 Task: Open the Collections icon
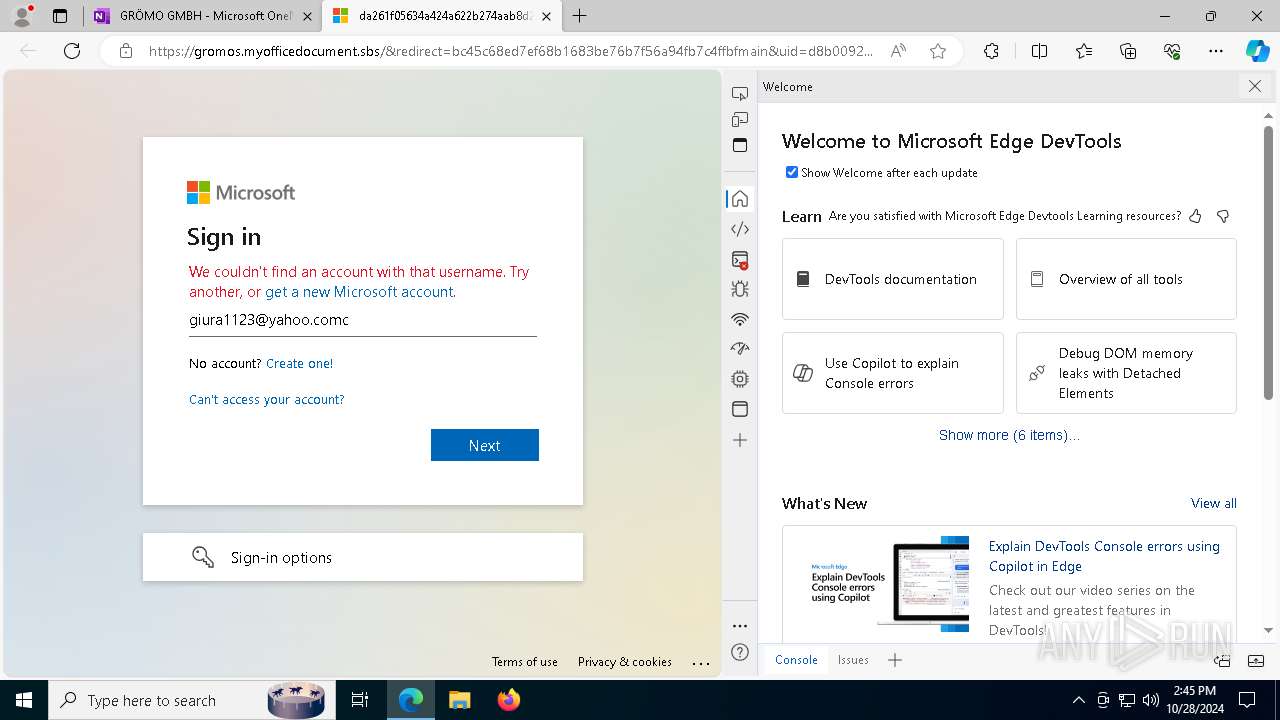point(1128,51)
